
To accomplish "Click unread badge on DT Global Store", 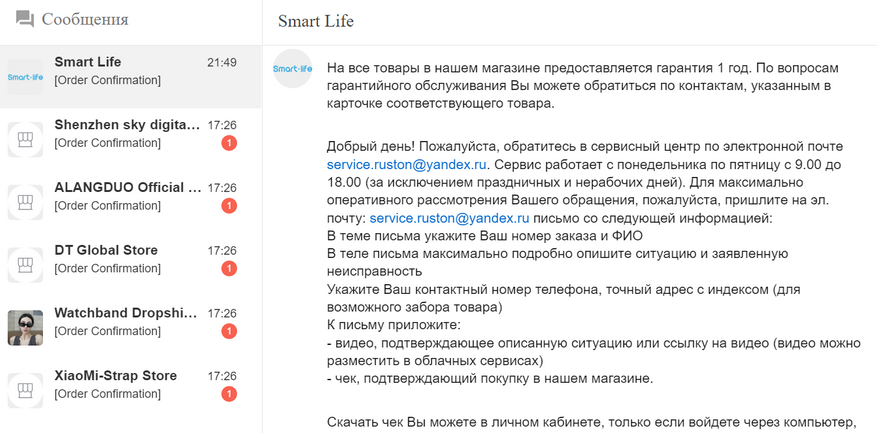I will tap(229, 269).
